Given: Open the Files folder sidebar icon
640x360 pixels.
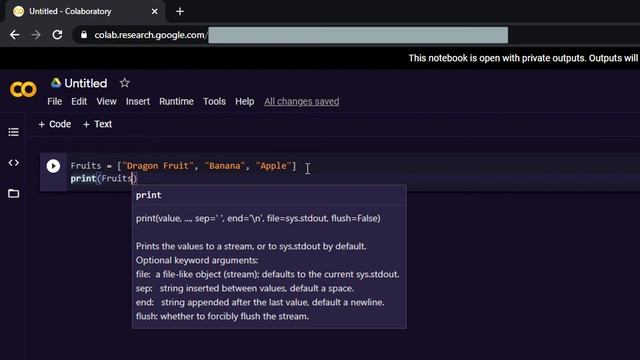Looking at the screenshot, I should coord(13,193).
